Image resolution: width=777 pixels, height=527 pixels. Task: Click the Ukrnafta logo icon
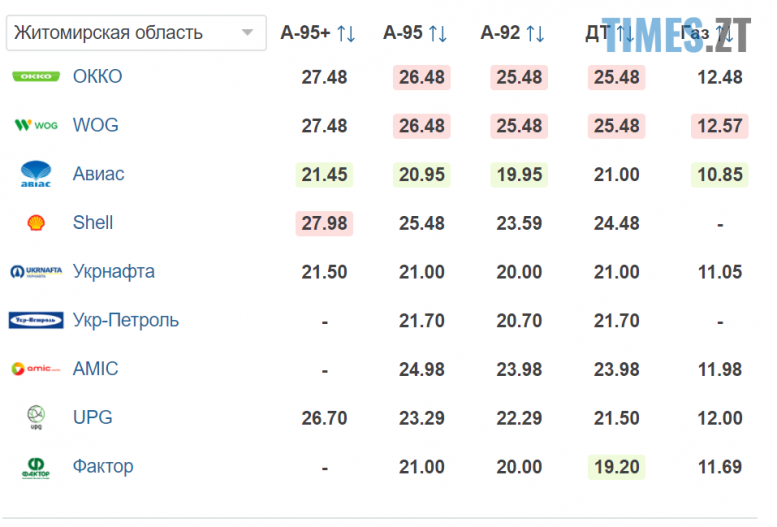[x=36, y=271]
